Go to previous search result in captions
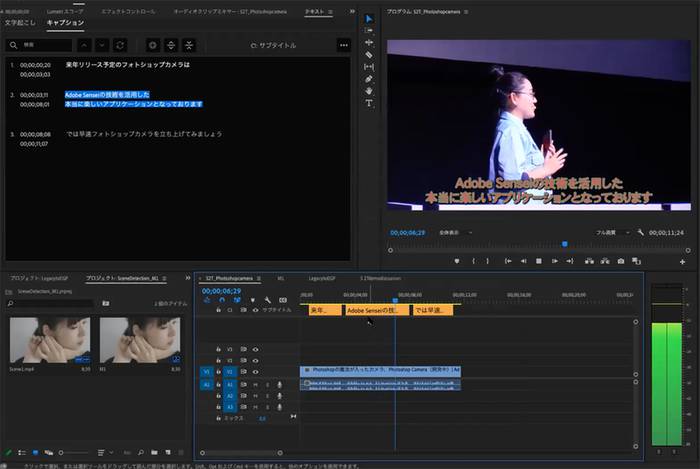The height and width of the screenshot is (469, 700). tap(84, 45)
